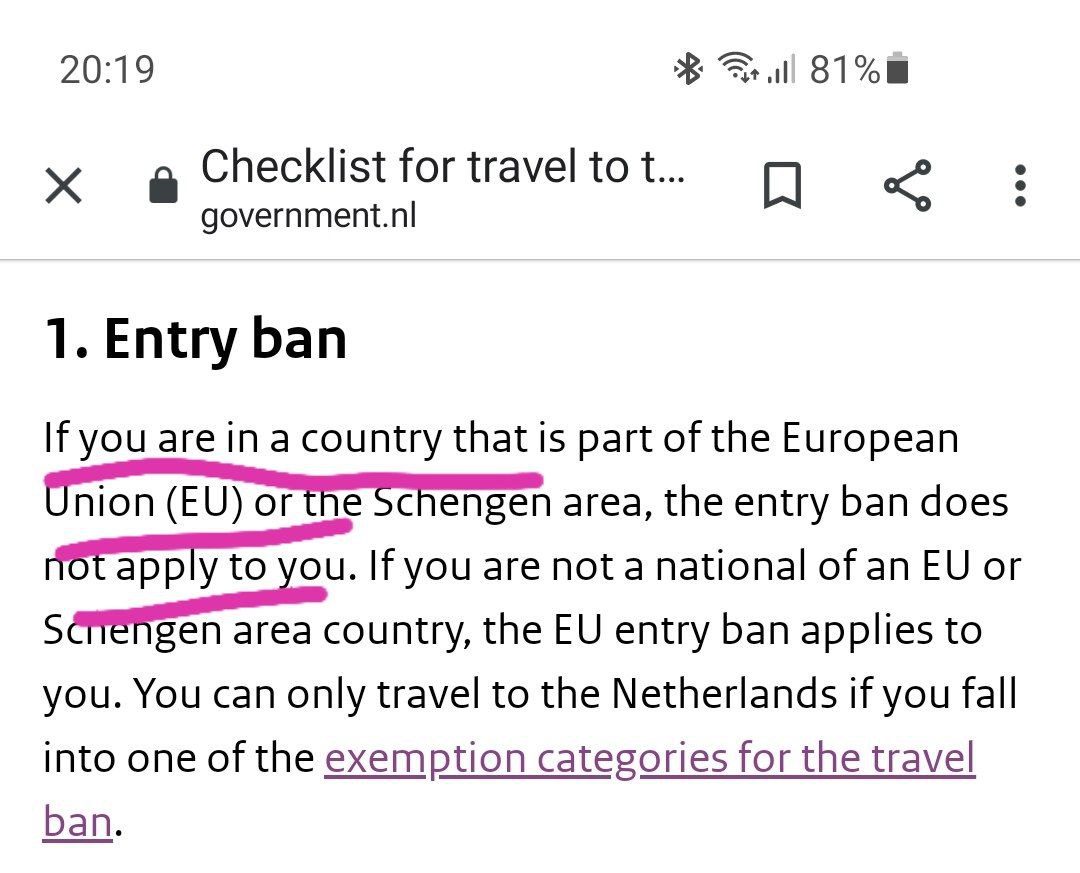
Task: Tap the pink underline beneath first line
Action: (x=293, y=475)
